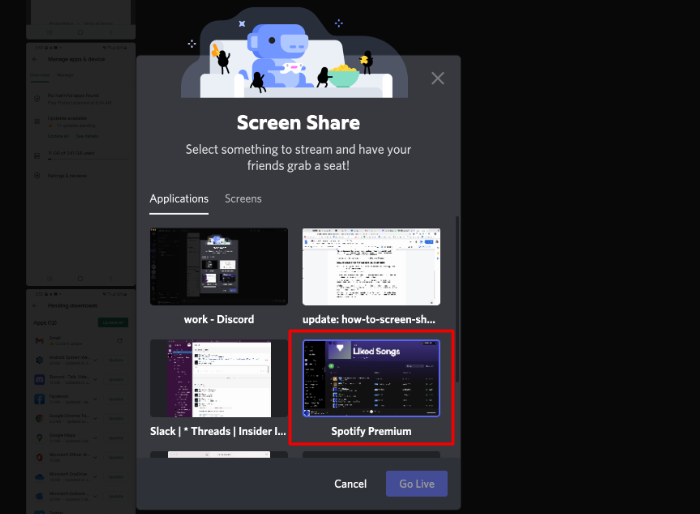Start streaming with Go Live
The height and width of the screenshot is (514, 700).
click(417, 484)
